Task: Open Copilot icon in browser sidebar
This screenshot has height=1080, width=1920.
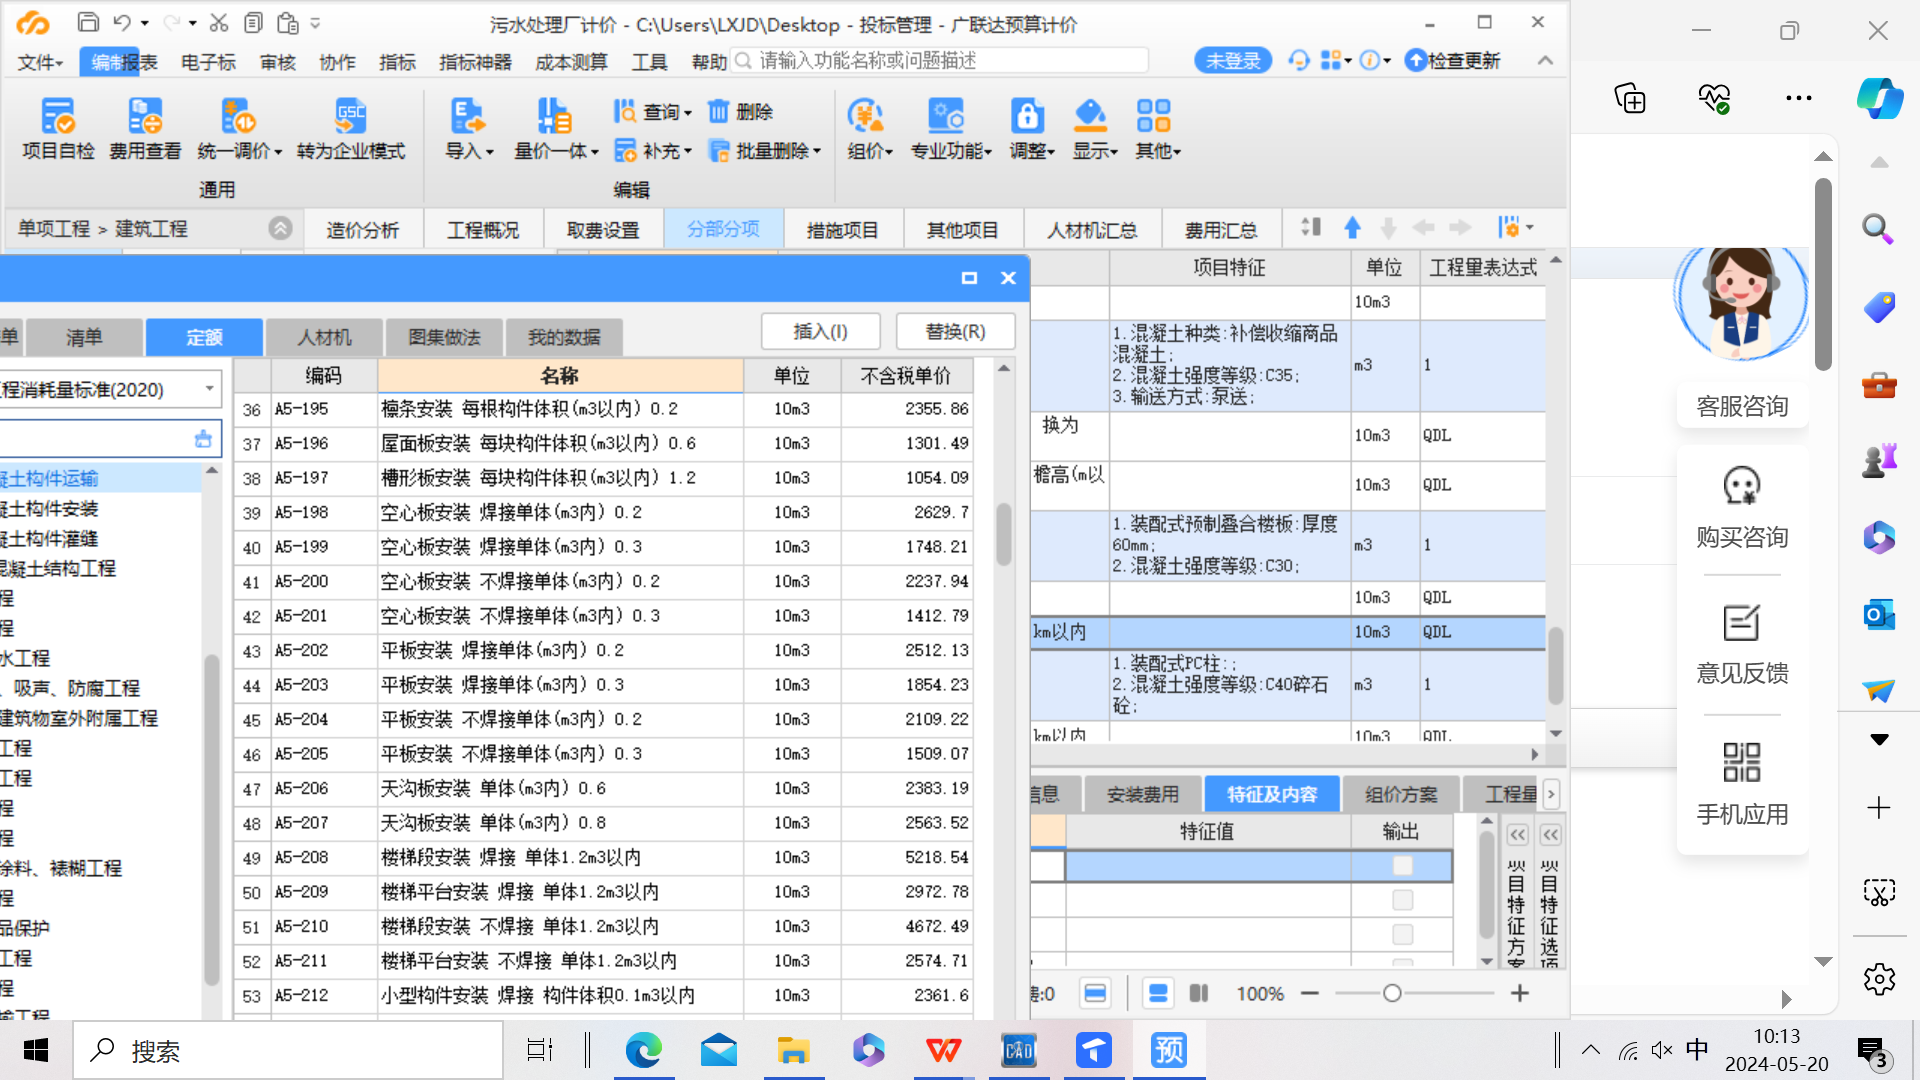Action: pyautogui.click(x=1880, y=98)
